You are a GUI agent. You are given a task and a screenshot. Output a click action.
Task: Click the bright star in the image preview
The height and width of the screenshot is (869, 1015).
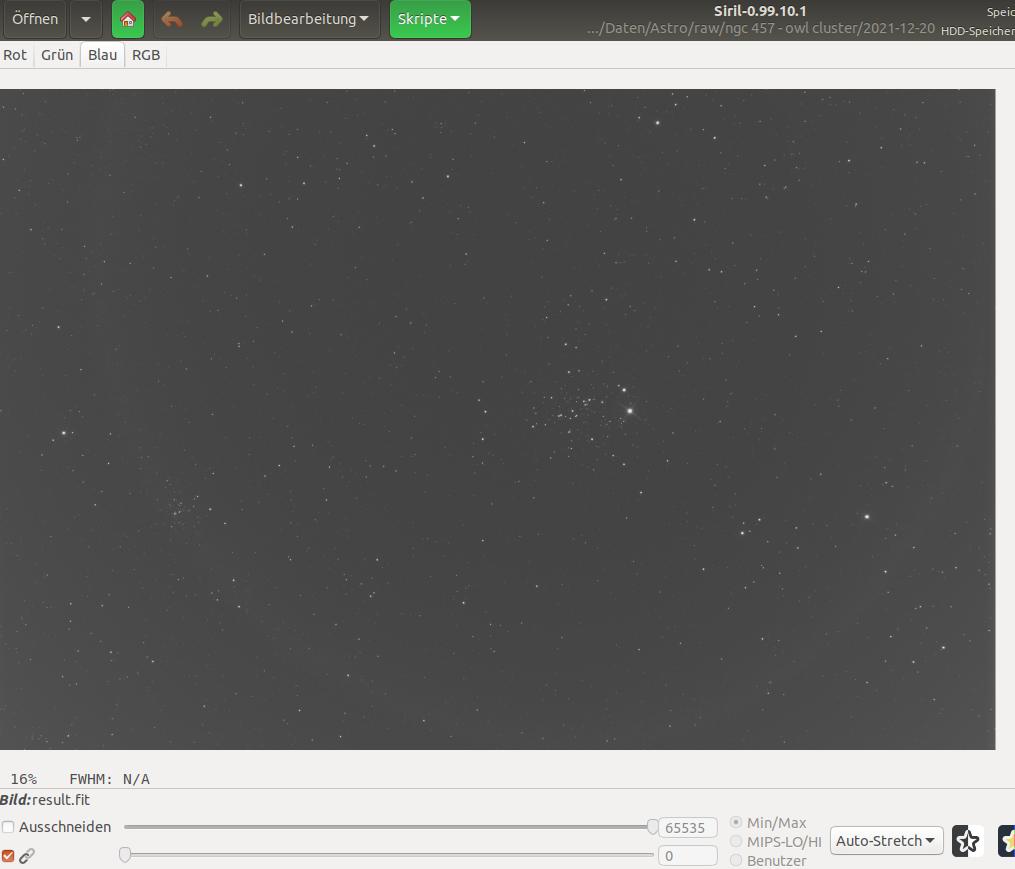coord(630,411)
